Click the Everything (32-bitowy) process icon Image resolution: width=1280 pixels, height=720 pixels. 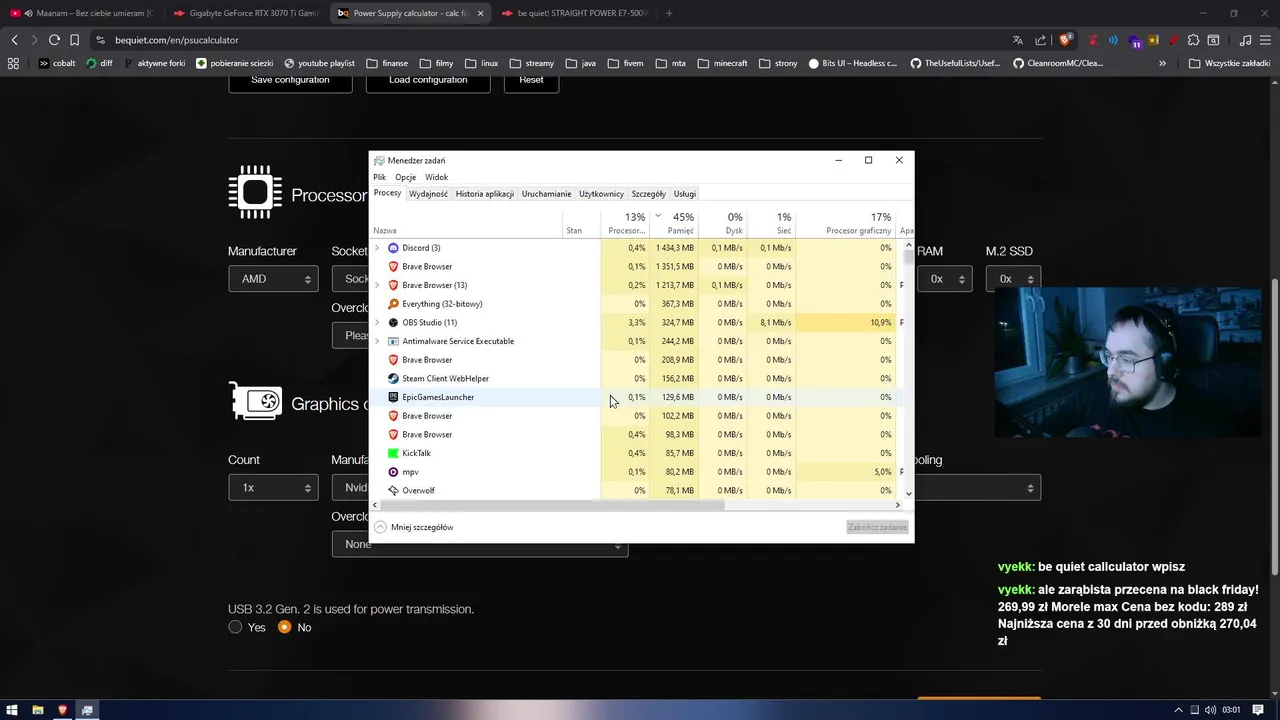pos(393,304)
